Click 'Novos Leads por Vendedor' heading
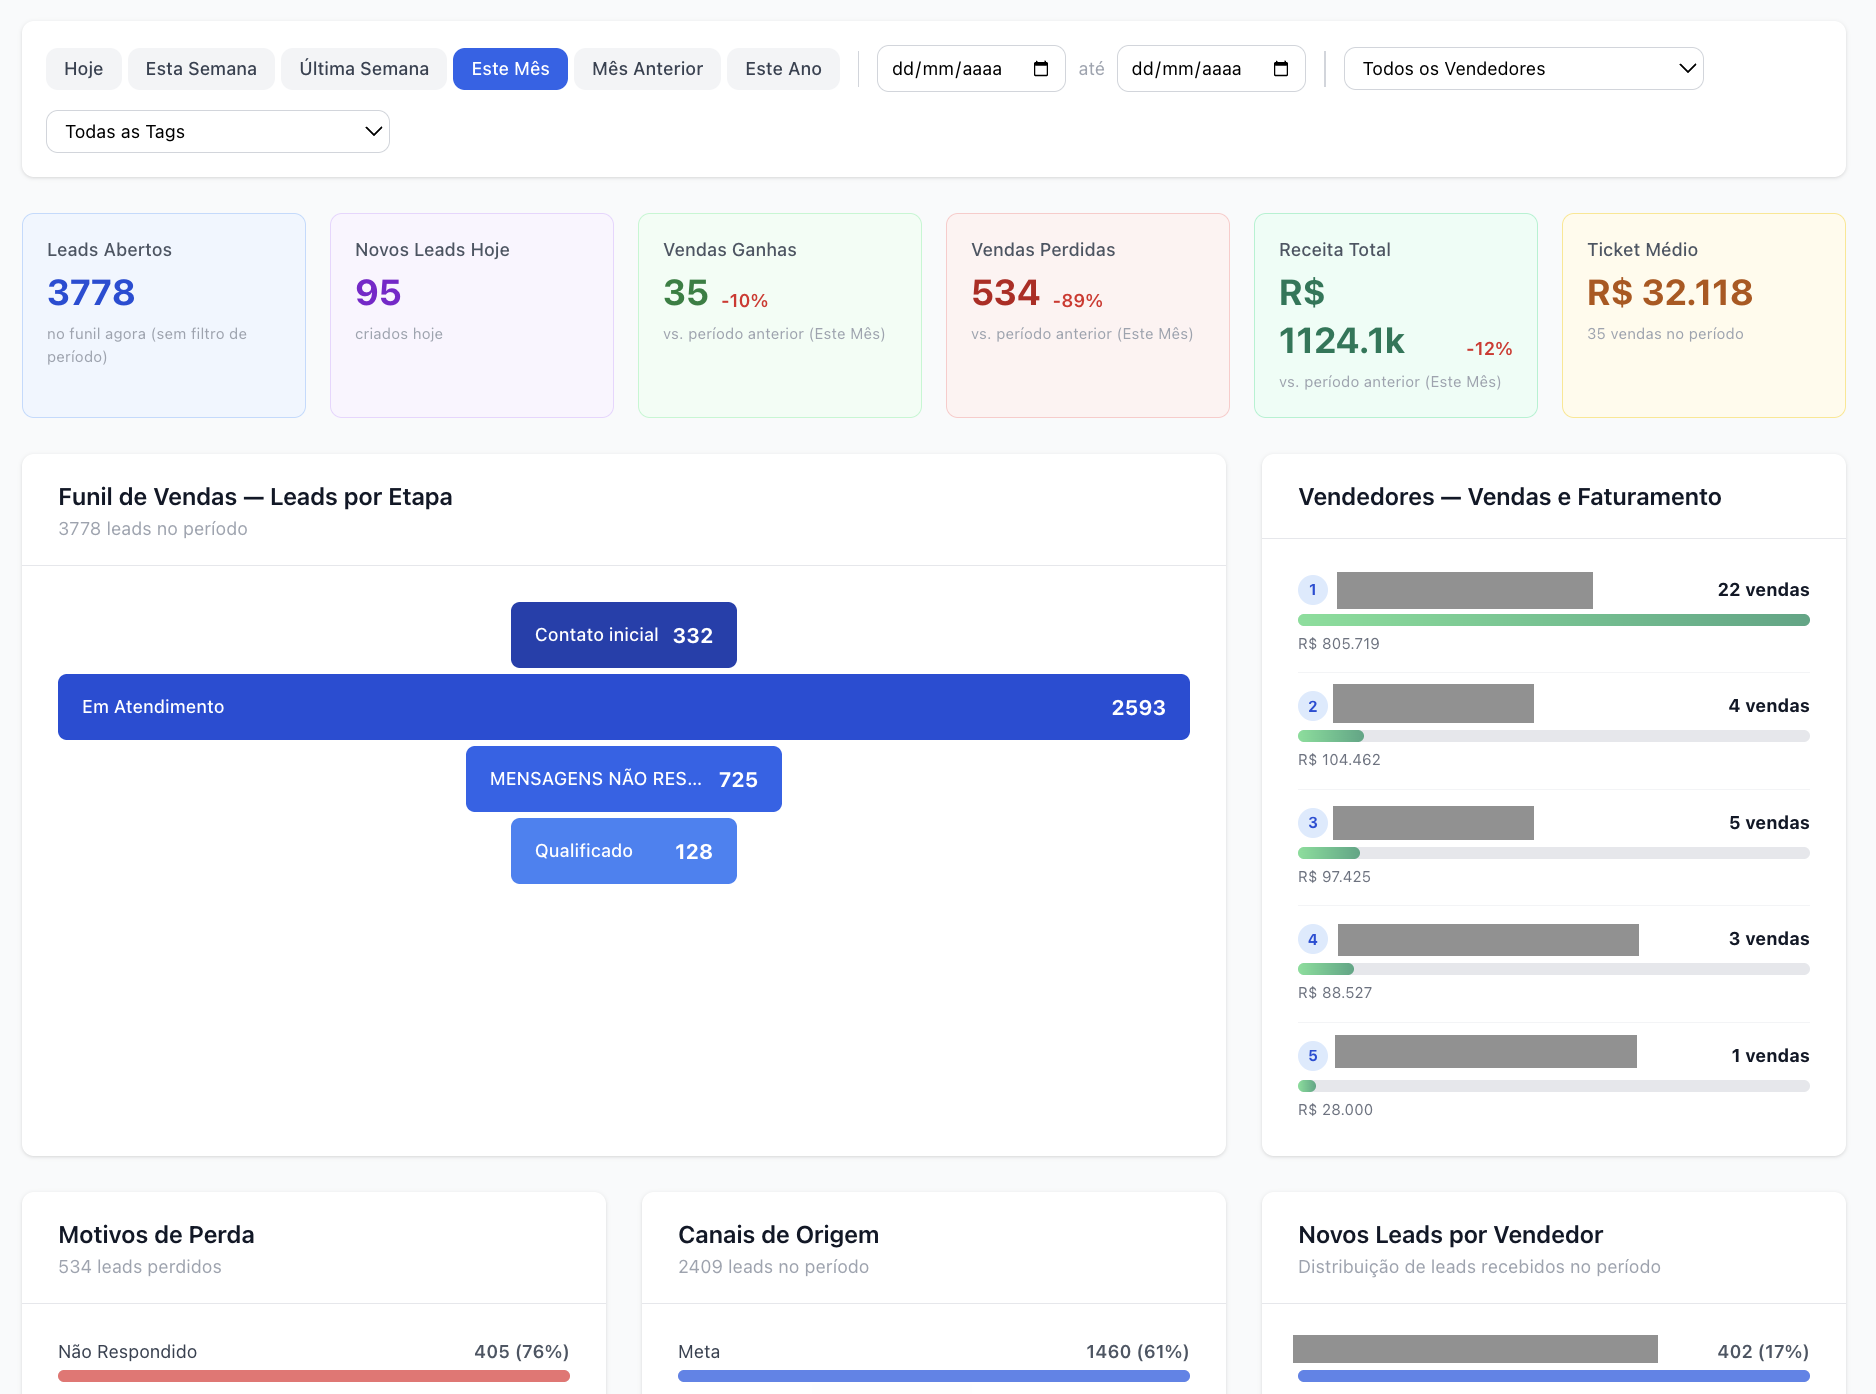The width and height of the screenshot is (1876, 1394). pyautogui.click(x=1450, y=1235)
